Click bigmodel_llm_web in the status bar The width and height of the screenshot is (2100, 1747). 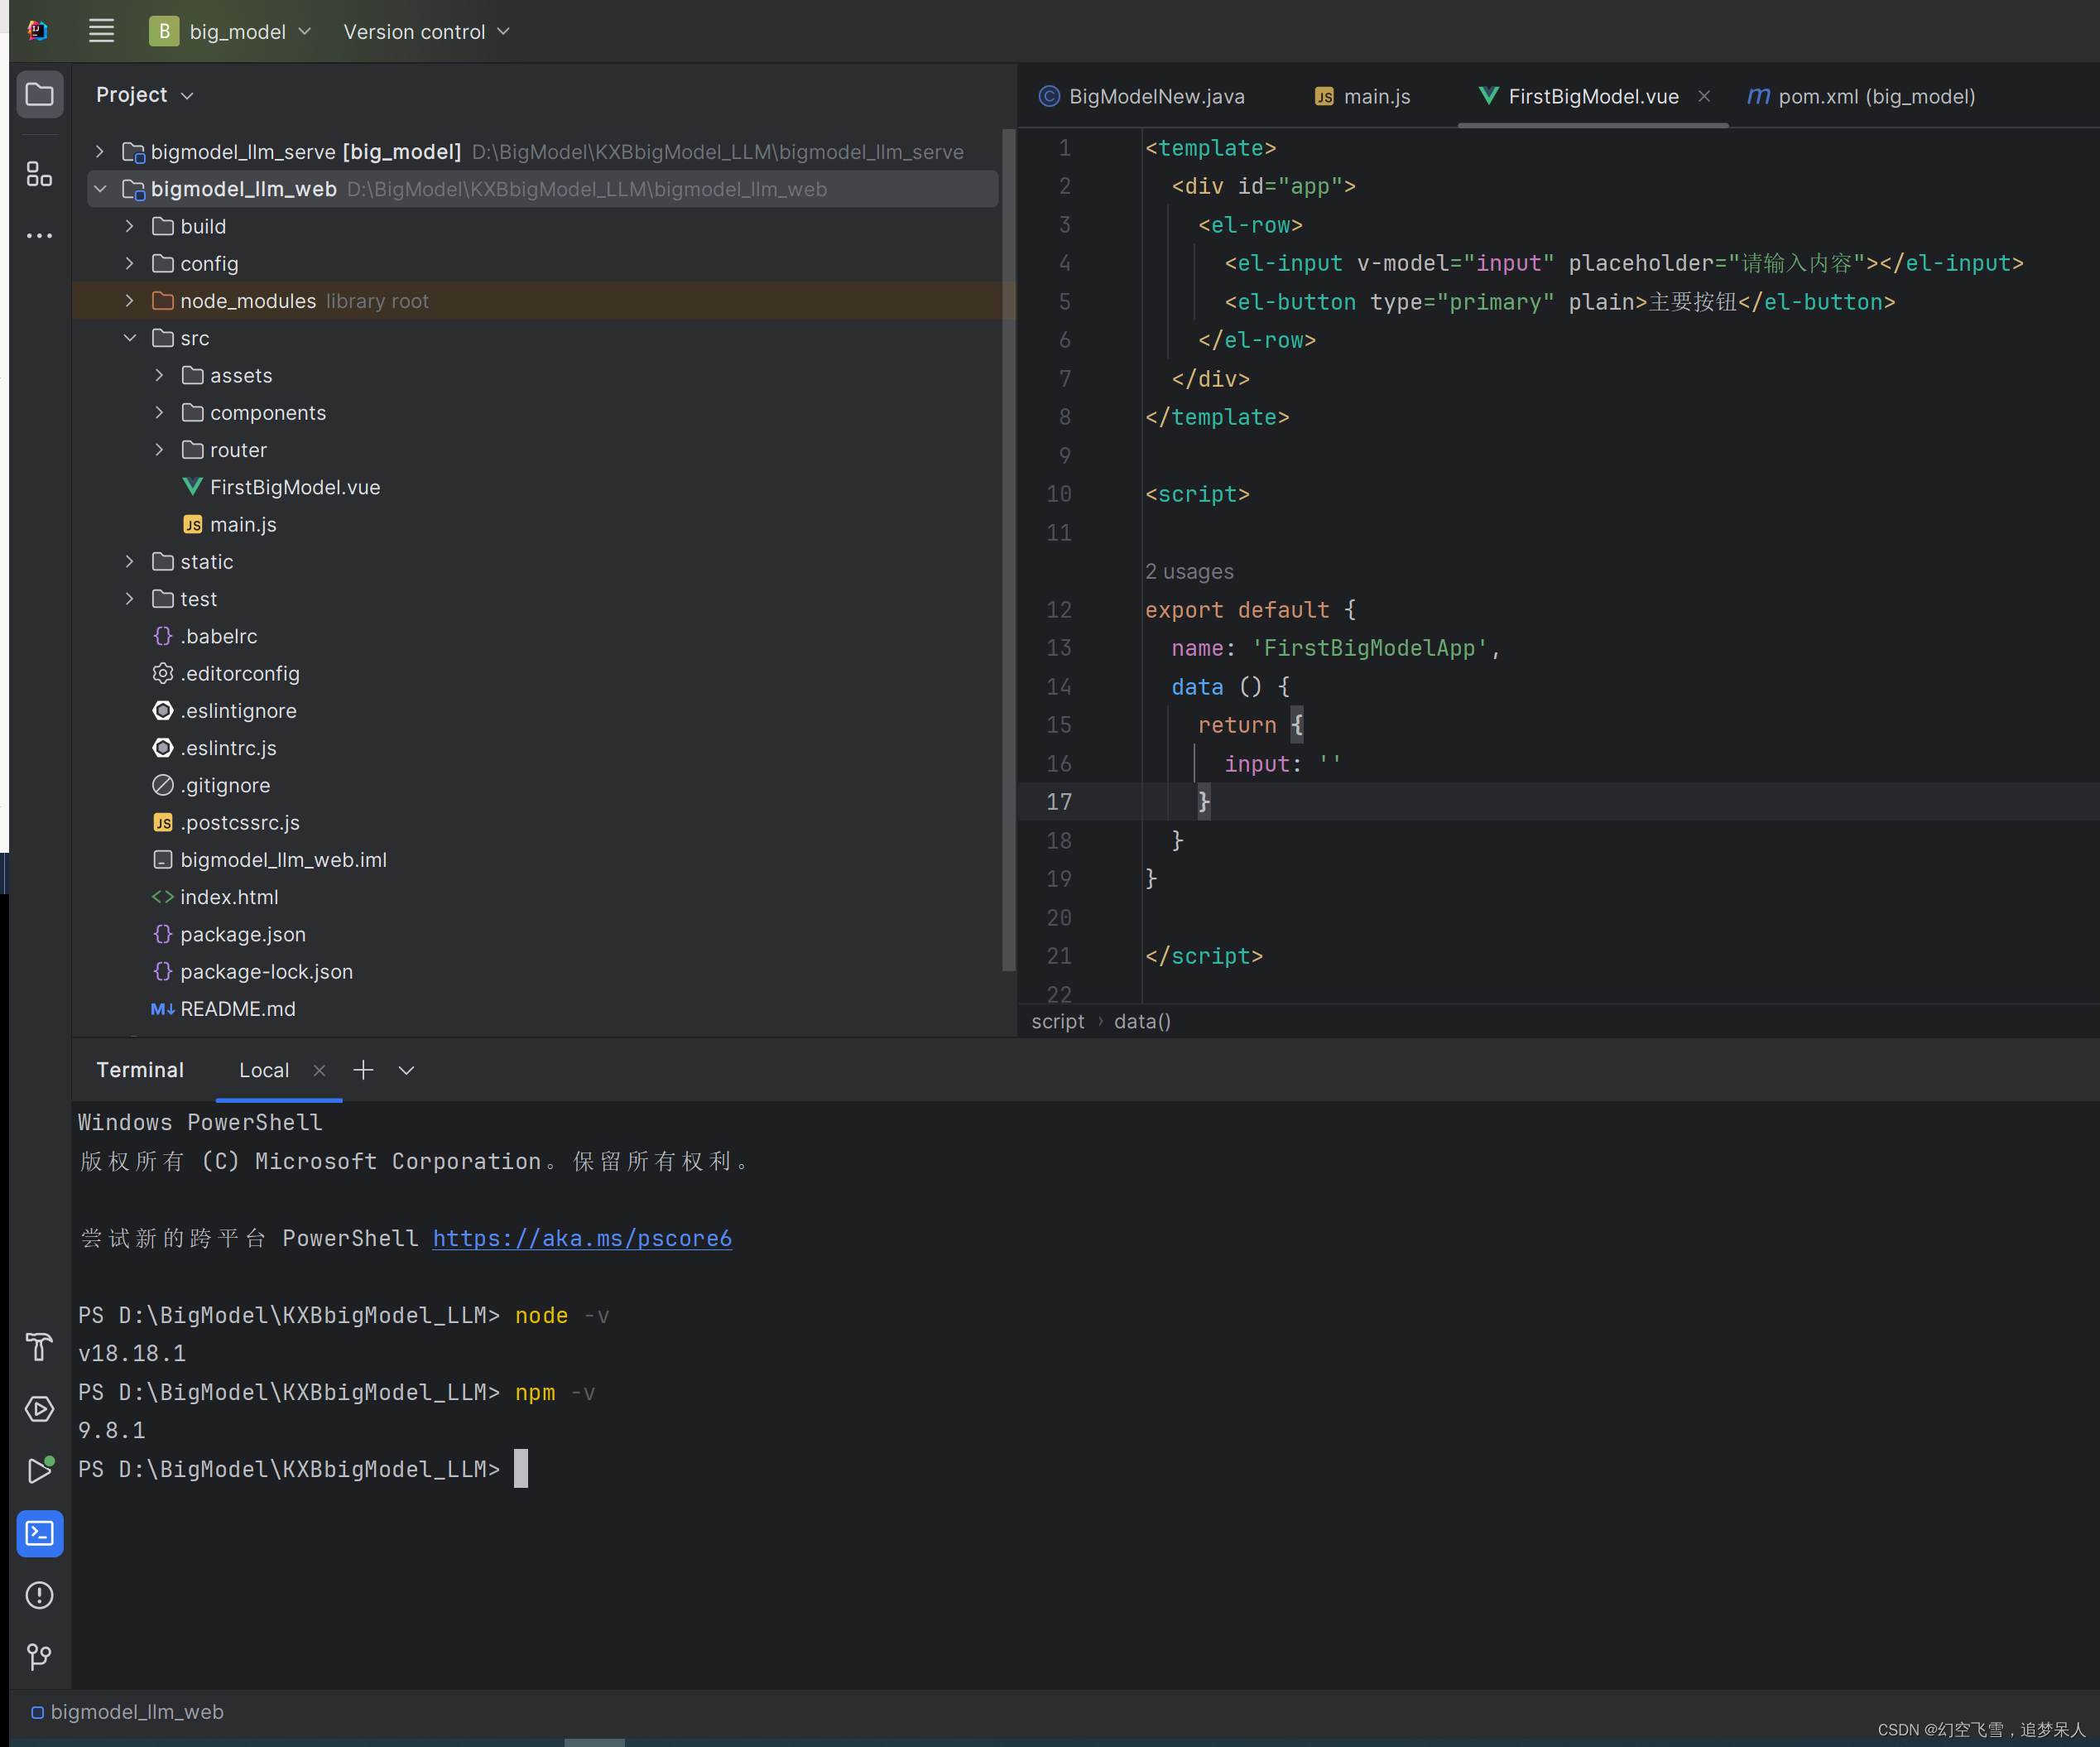[127, 1712]
